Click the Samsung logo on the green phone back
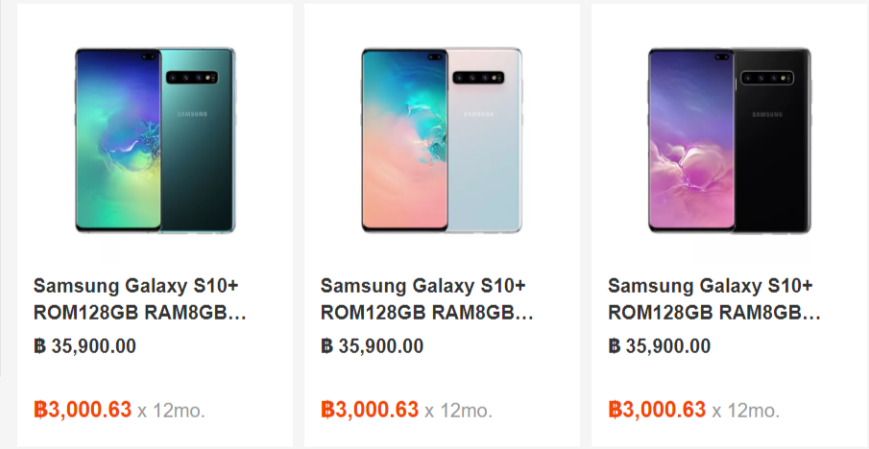 pyautogui.click(x=192, y=114)
